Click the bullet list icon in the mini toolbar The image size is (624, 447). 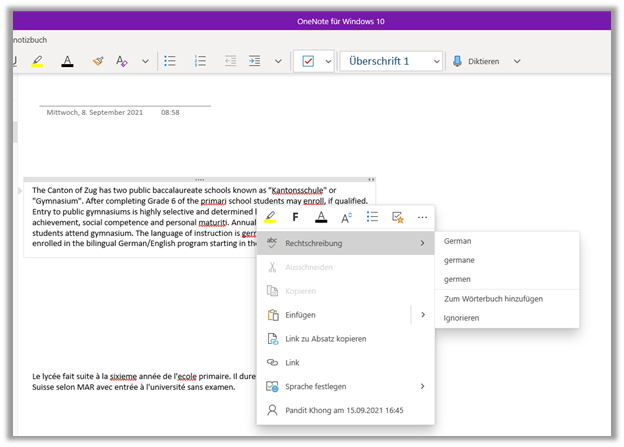[x=372, y=217]
